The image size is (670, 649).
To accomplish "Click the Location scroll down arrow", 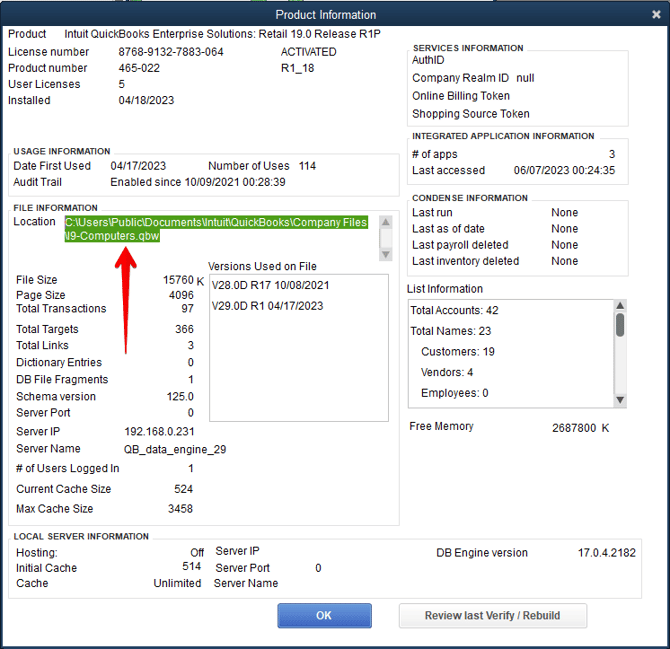I will click(x=386, y=253).
